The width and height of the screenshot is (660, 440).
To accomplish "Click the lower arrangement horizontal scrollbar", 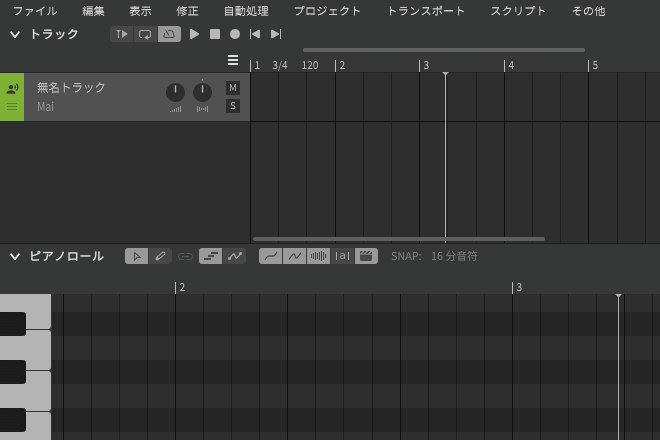I will point(399,239).
